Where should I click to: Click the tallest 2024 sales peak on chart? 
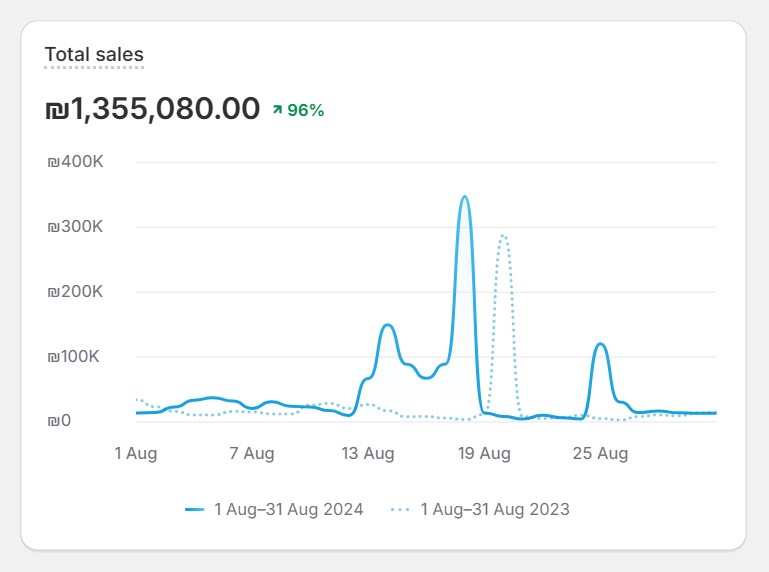coord(464,198)
